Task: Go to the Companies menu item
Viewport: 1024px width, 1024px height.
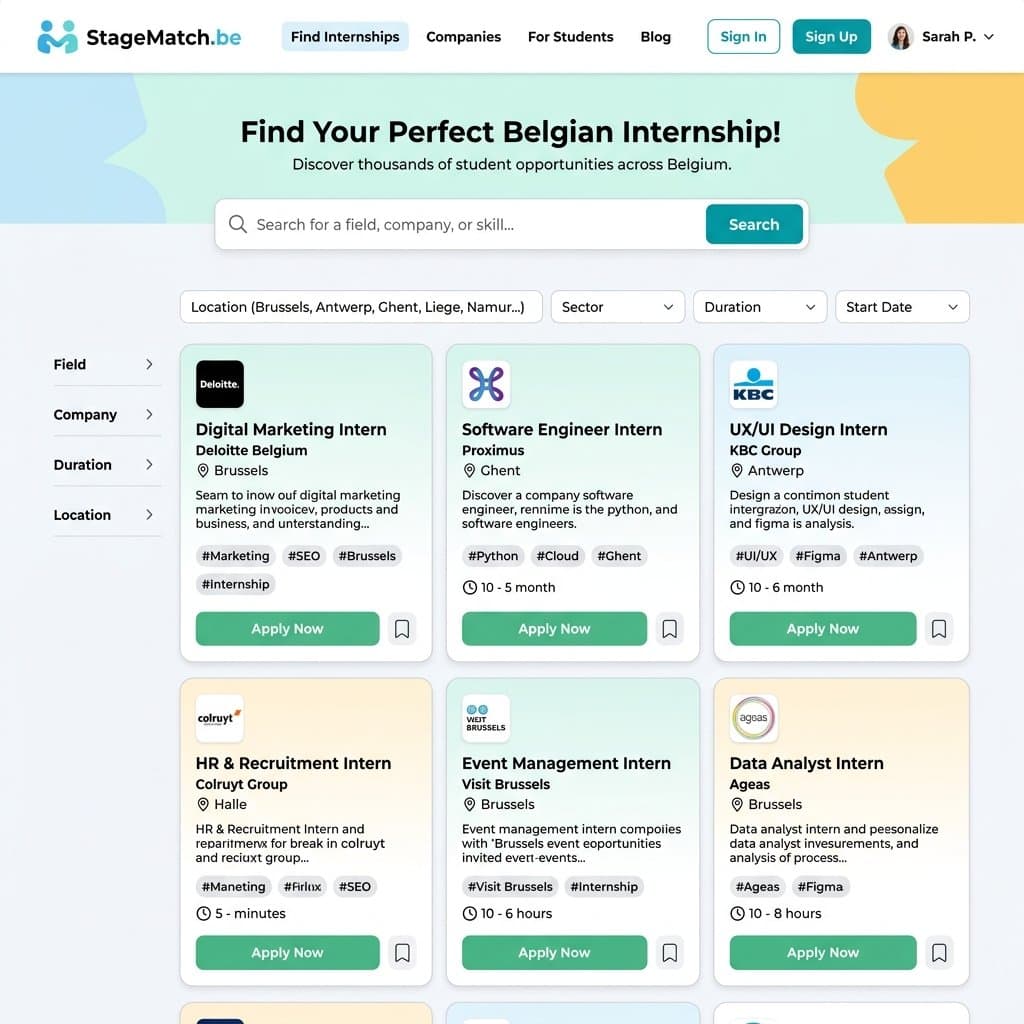Action: 463,37
